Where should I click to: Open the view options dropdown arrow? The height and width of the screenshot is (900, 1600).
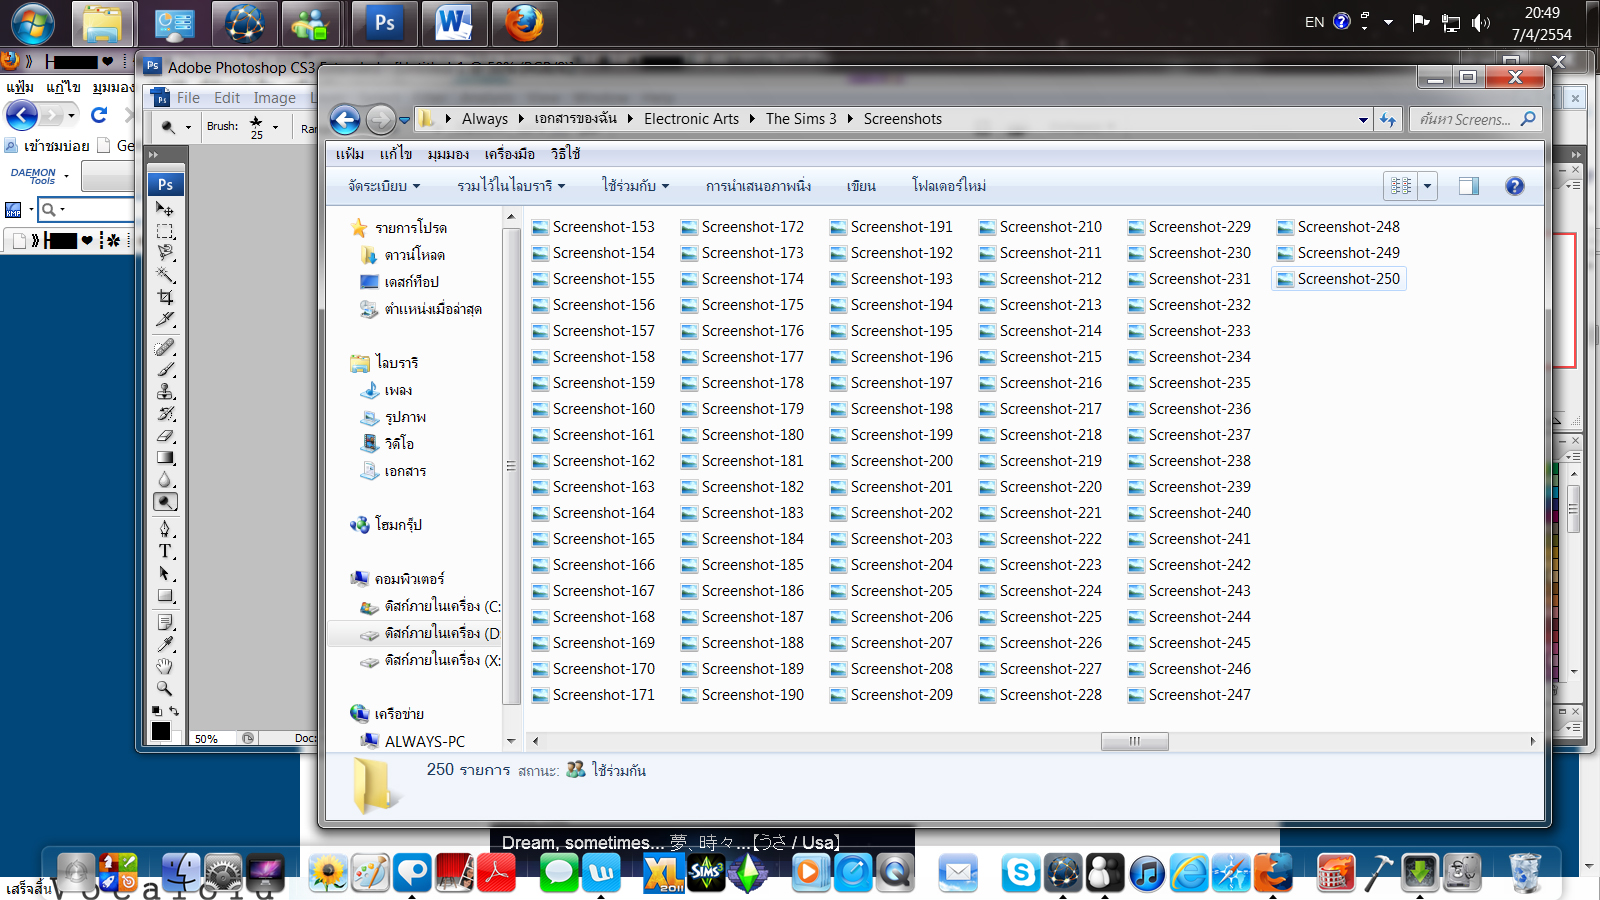point(1427,186)
